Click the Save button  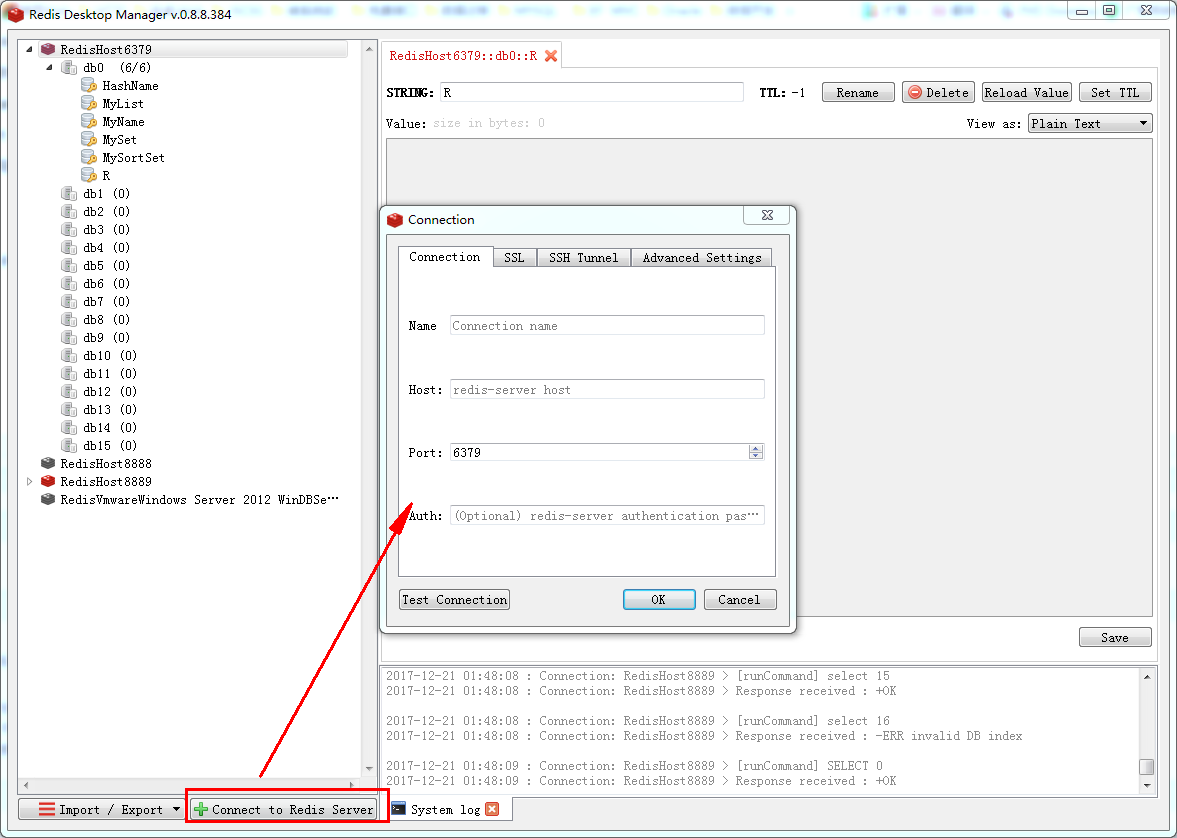click(1115, 638)
